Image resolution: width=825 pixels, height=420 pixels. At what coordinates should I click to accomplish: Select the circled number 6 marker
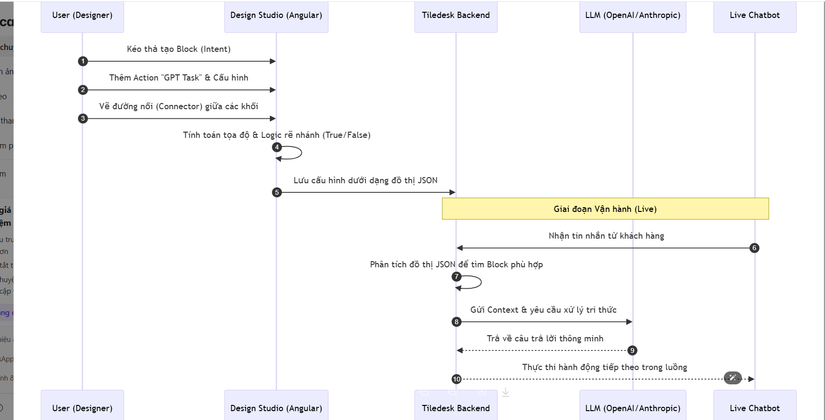coord(754,247)
